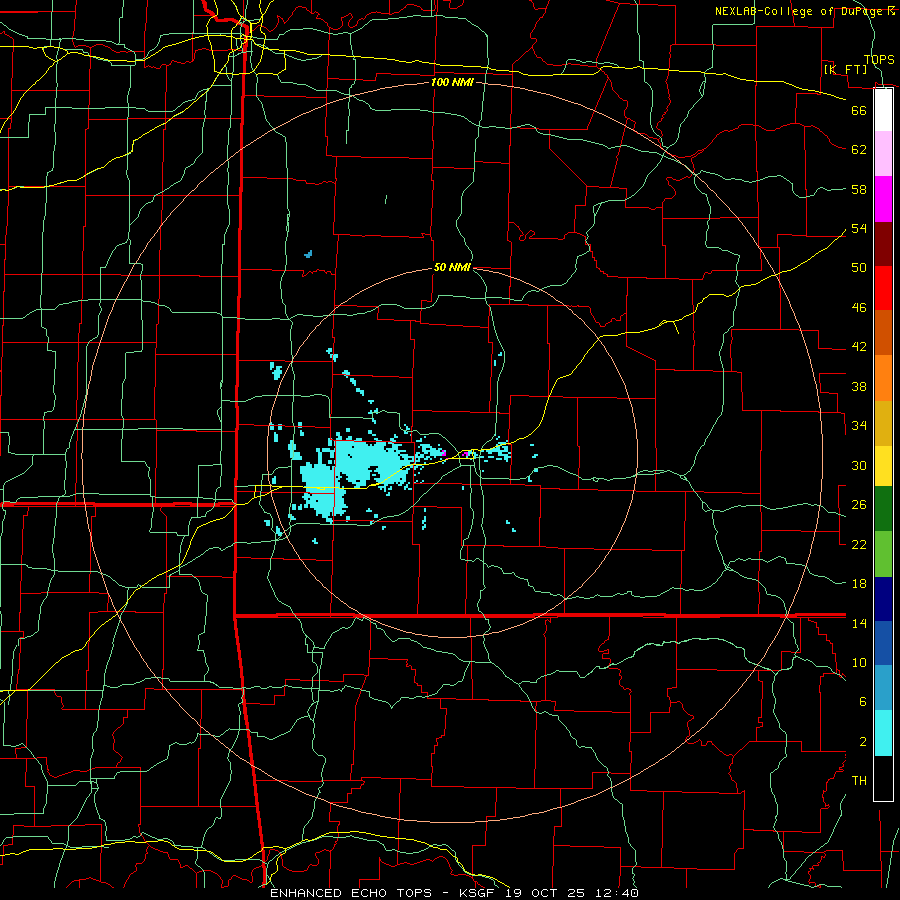Select the bright red legend swatch

tap(883, 288)
